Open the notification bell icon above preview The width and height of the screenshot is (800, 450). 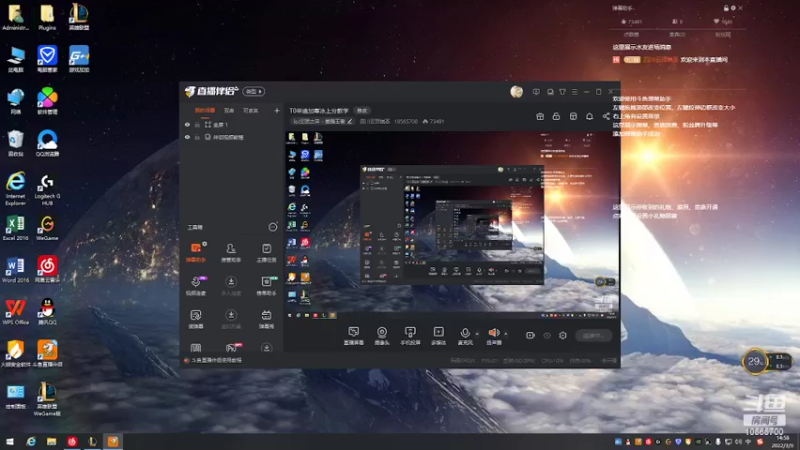pos(589,117)
